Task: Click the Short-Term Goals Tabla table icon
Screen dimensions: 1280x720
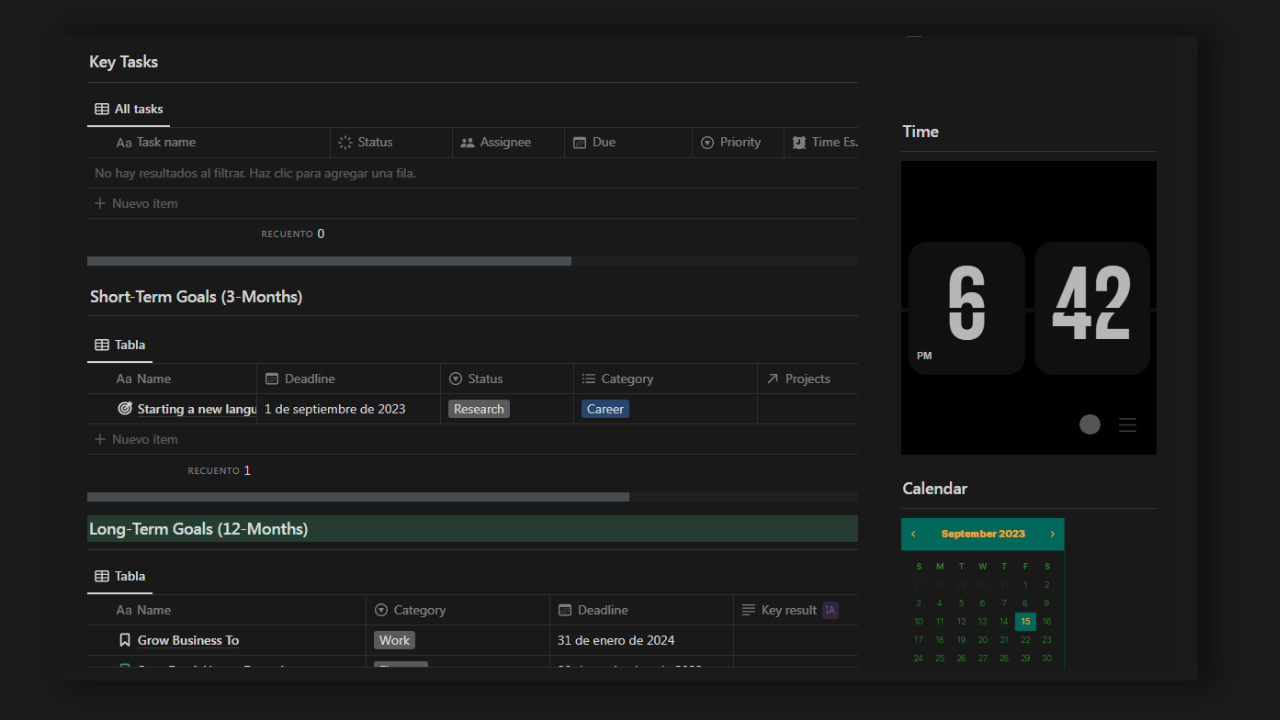Action: (102, 345)
